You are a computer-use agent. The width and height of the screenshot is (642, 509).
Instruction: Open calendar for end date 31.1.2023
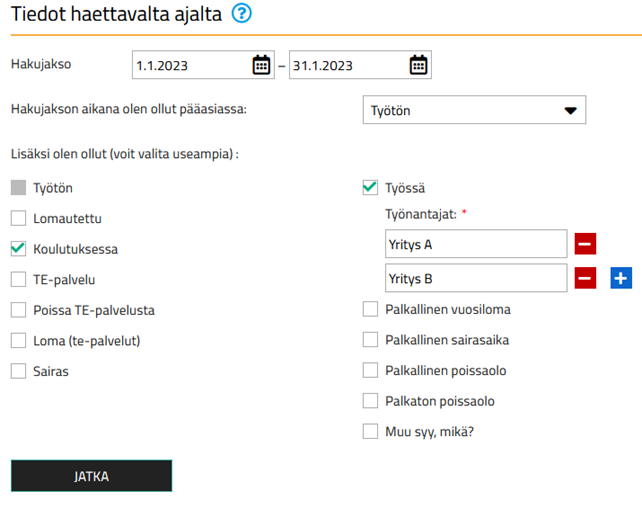418,65
